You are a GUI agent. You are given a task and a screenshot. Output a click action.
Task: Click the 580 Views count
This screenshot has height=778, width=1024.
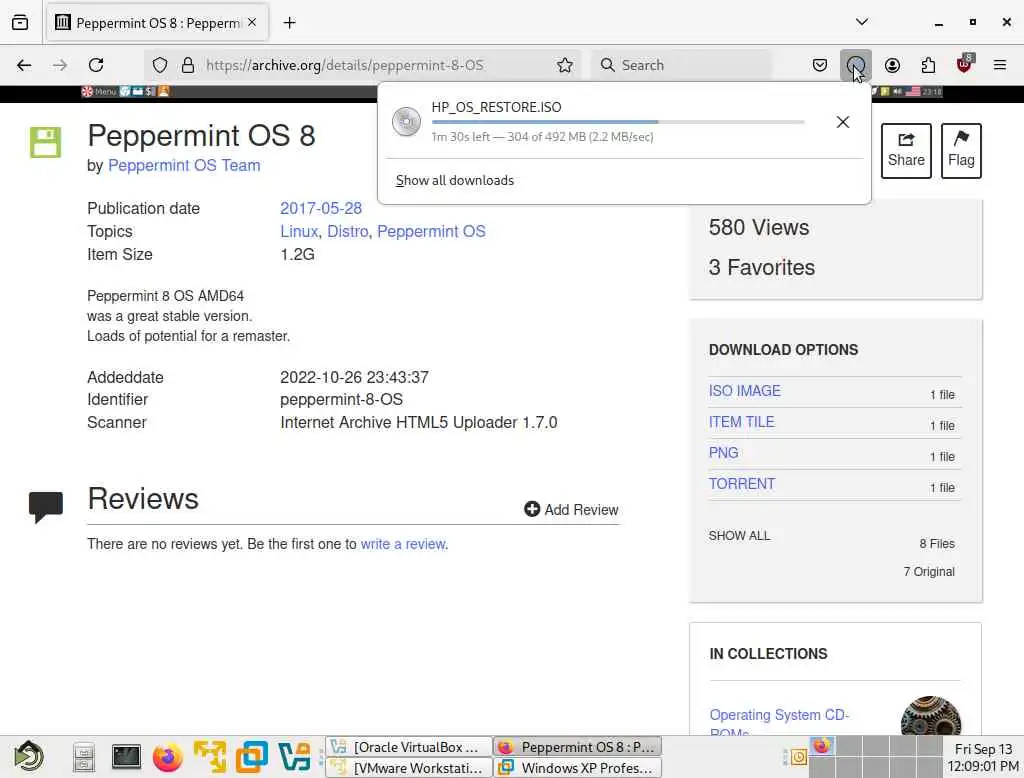[759, 227]
